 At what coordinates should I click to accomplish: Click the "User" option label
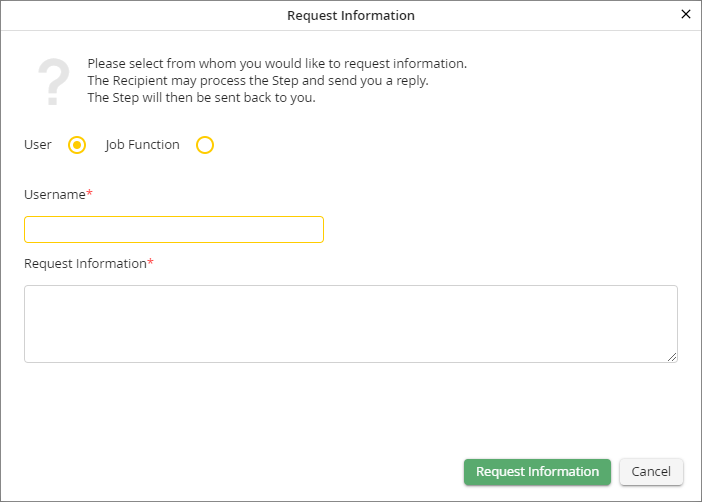[38, 145]
